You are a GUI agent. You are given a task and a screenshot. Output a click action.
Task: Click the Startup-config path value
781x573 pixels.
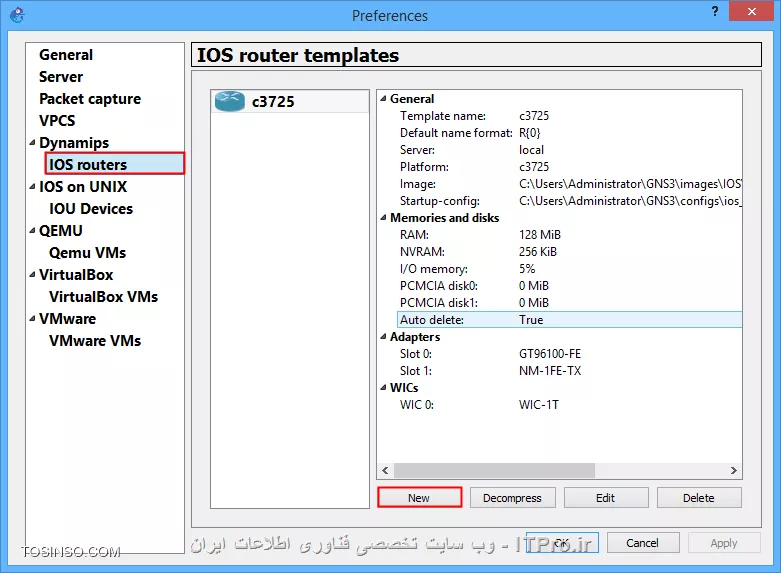point(630,200)
